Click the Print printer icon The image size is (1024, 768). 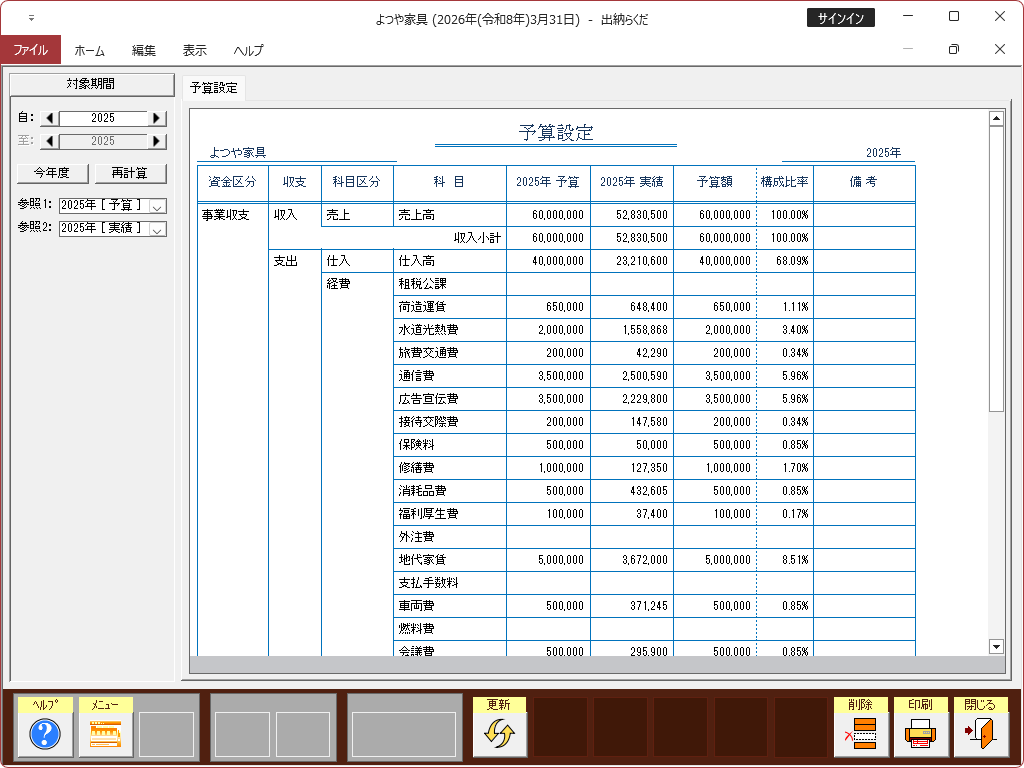coord(920,735)
